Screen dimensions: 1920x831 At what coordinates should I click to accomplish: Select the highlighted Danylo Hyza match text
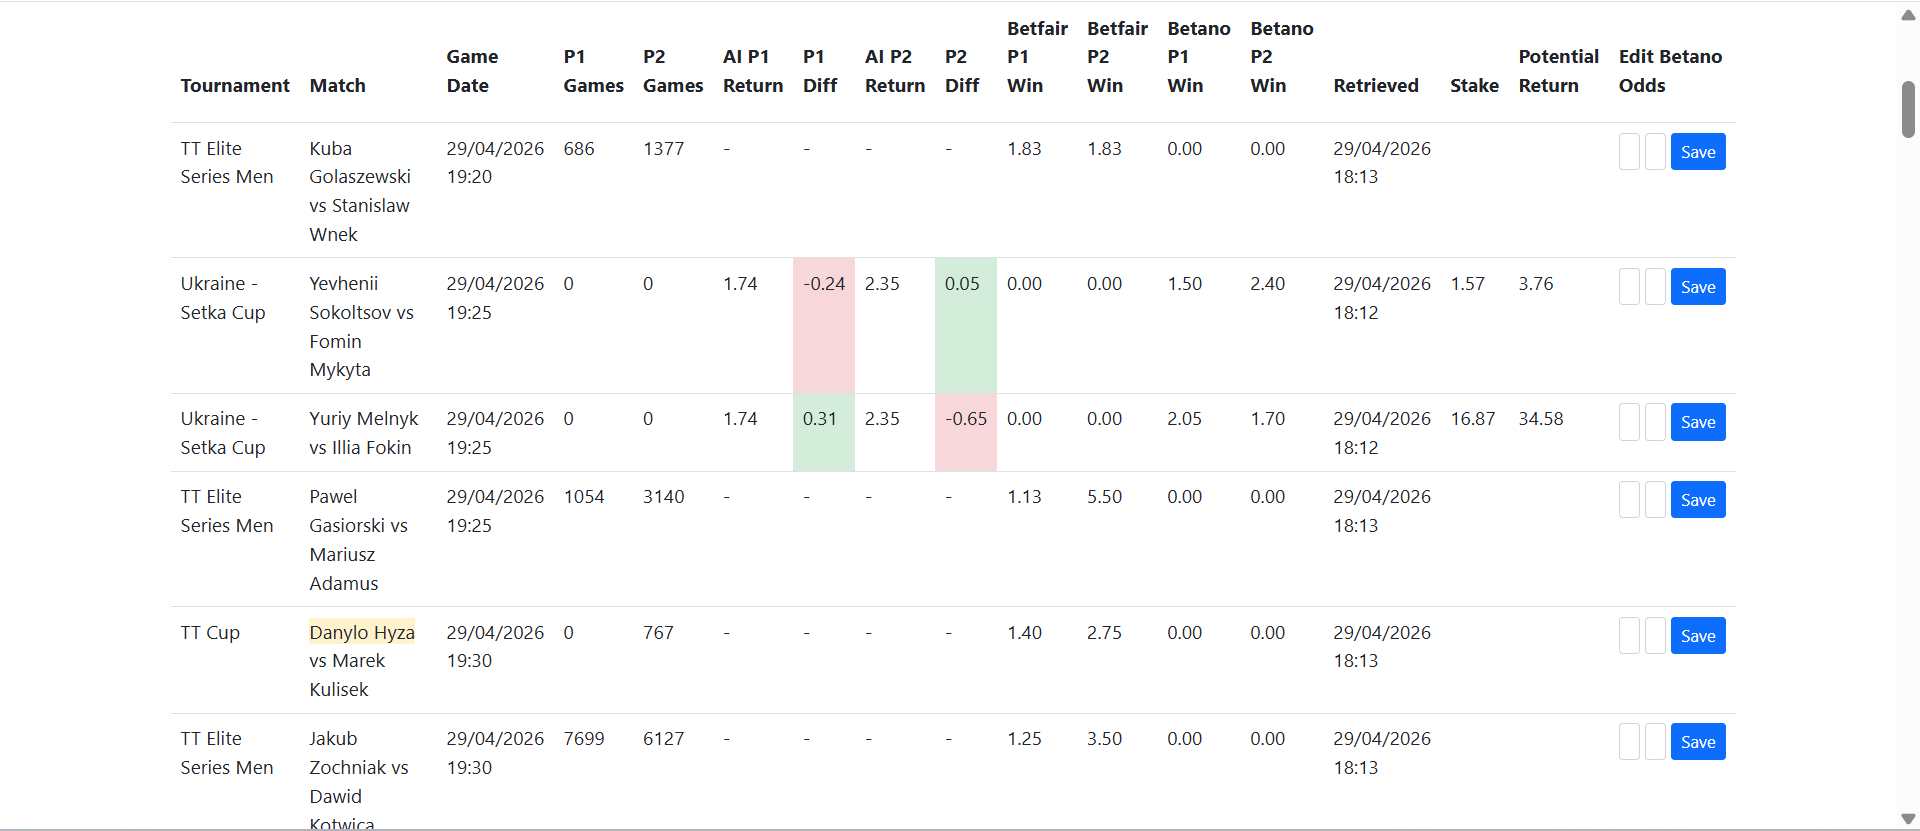pos(362,632)
